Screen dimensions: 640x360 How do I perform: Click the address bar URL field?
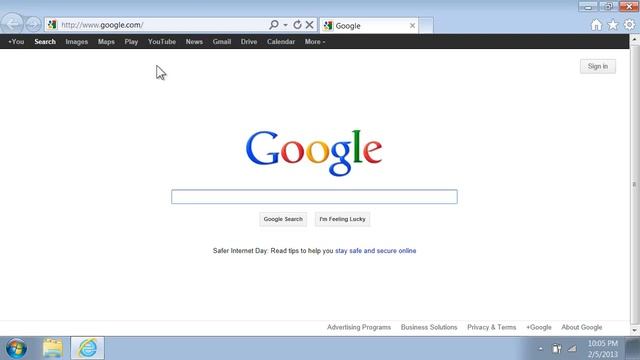point(162,25)
